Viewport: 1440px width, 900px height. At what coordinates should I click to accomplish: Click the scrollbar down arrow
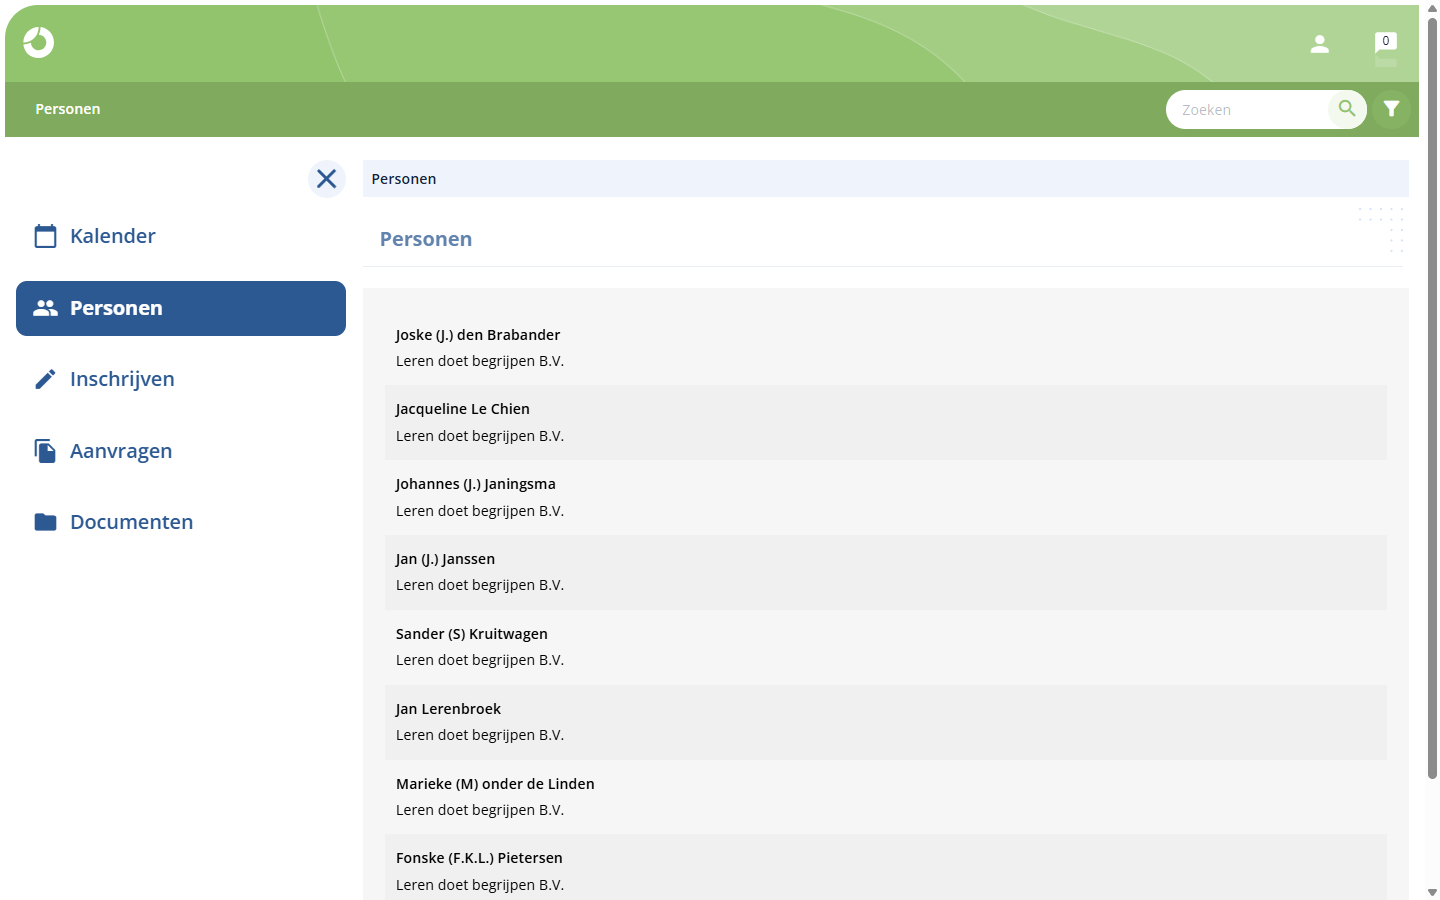point(1432,892)
